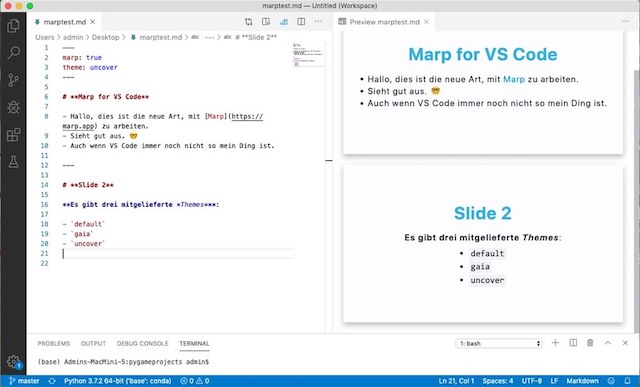The width and height of the screenshot is (640, 387).
Task: Open the Source Control view
Action: (x=13, y=80)
